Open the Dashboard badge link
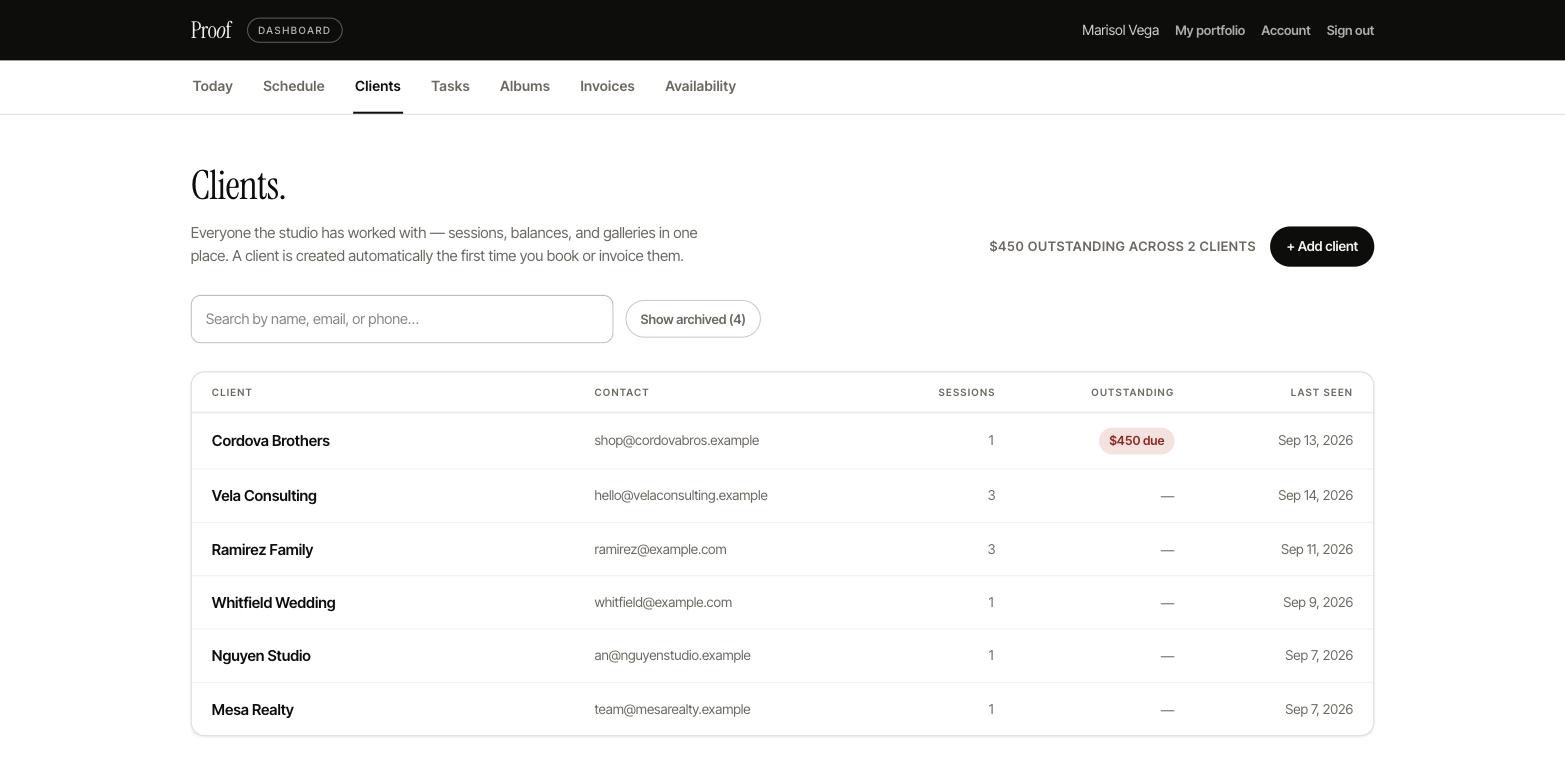The width and height of the screenshot is (1565, 784). (x=295, y=30)
